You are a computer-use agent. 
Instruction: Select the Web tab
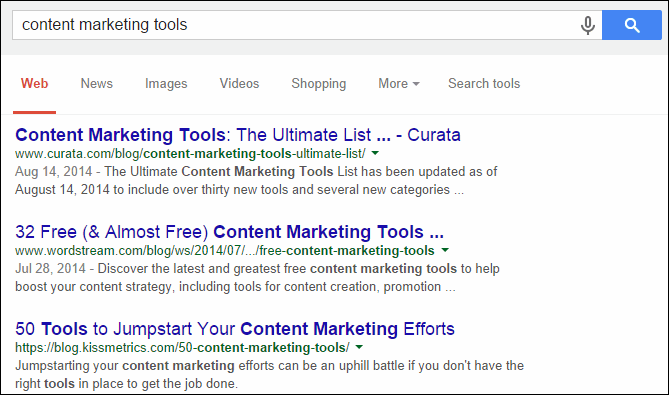(35, 84)
